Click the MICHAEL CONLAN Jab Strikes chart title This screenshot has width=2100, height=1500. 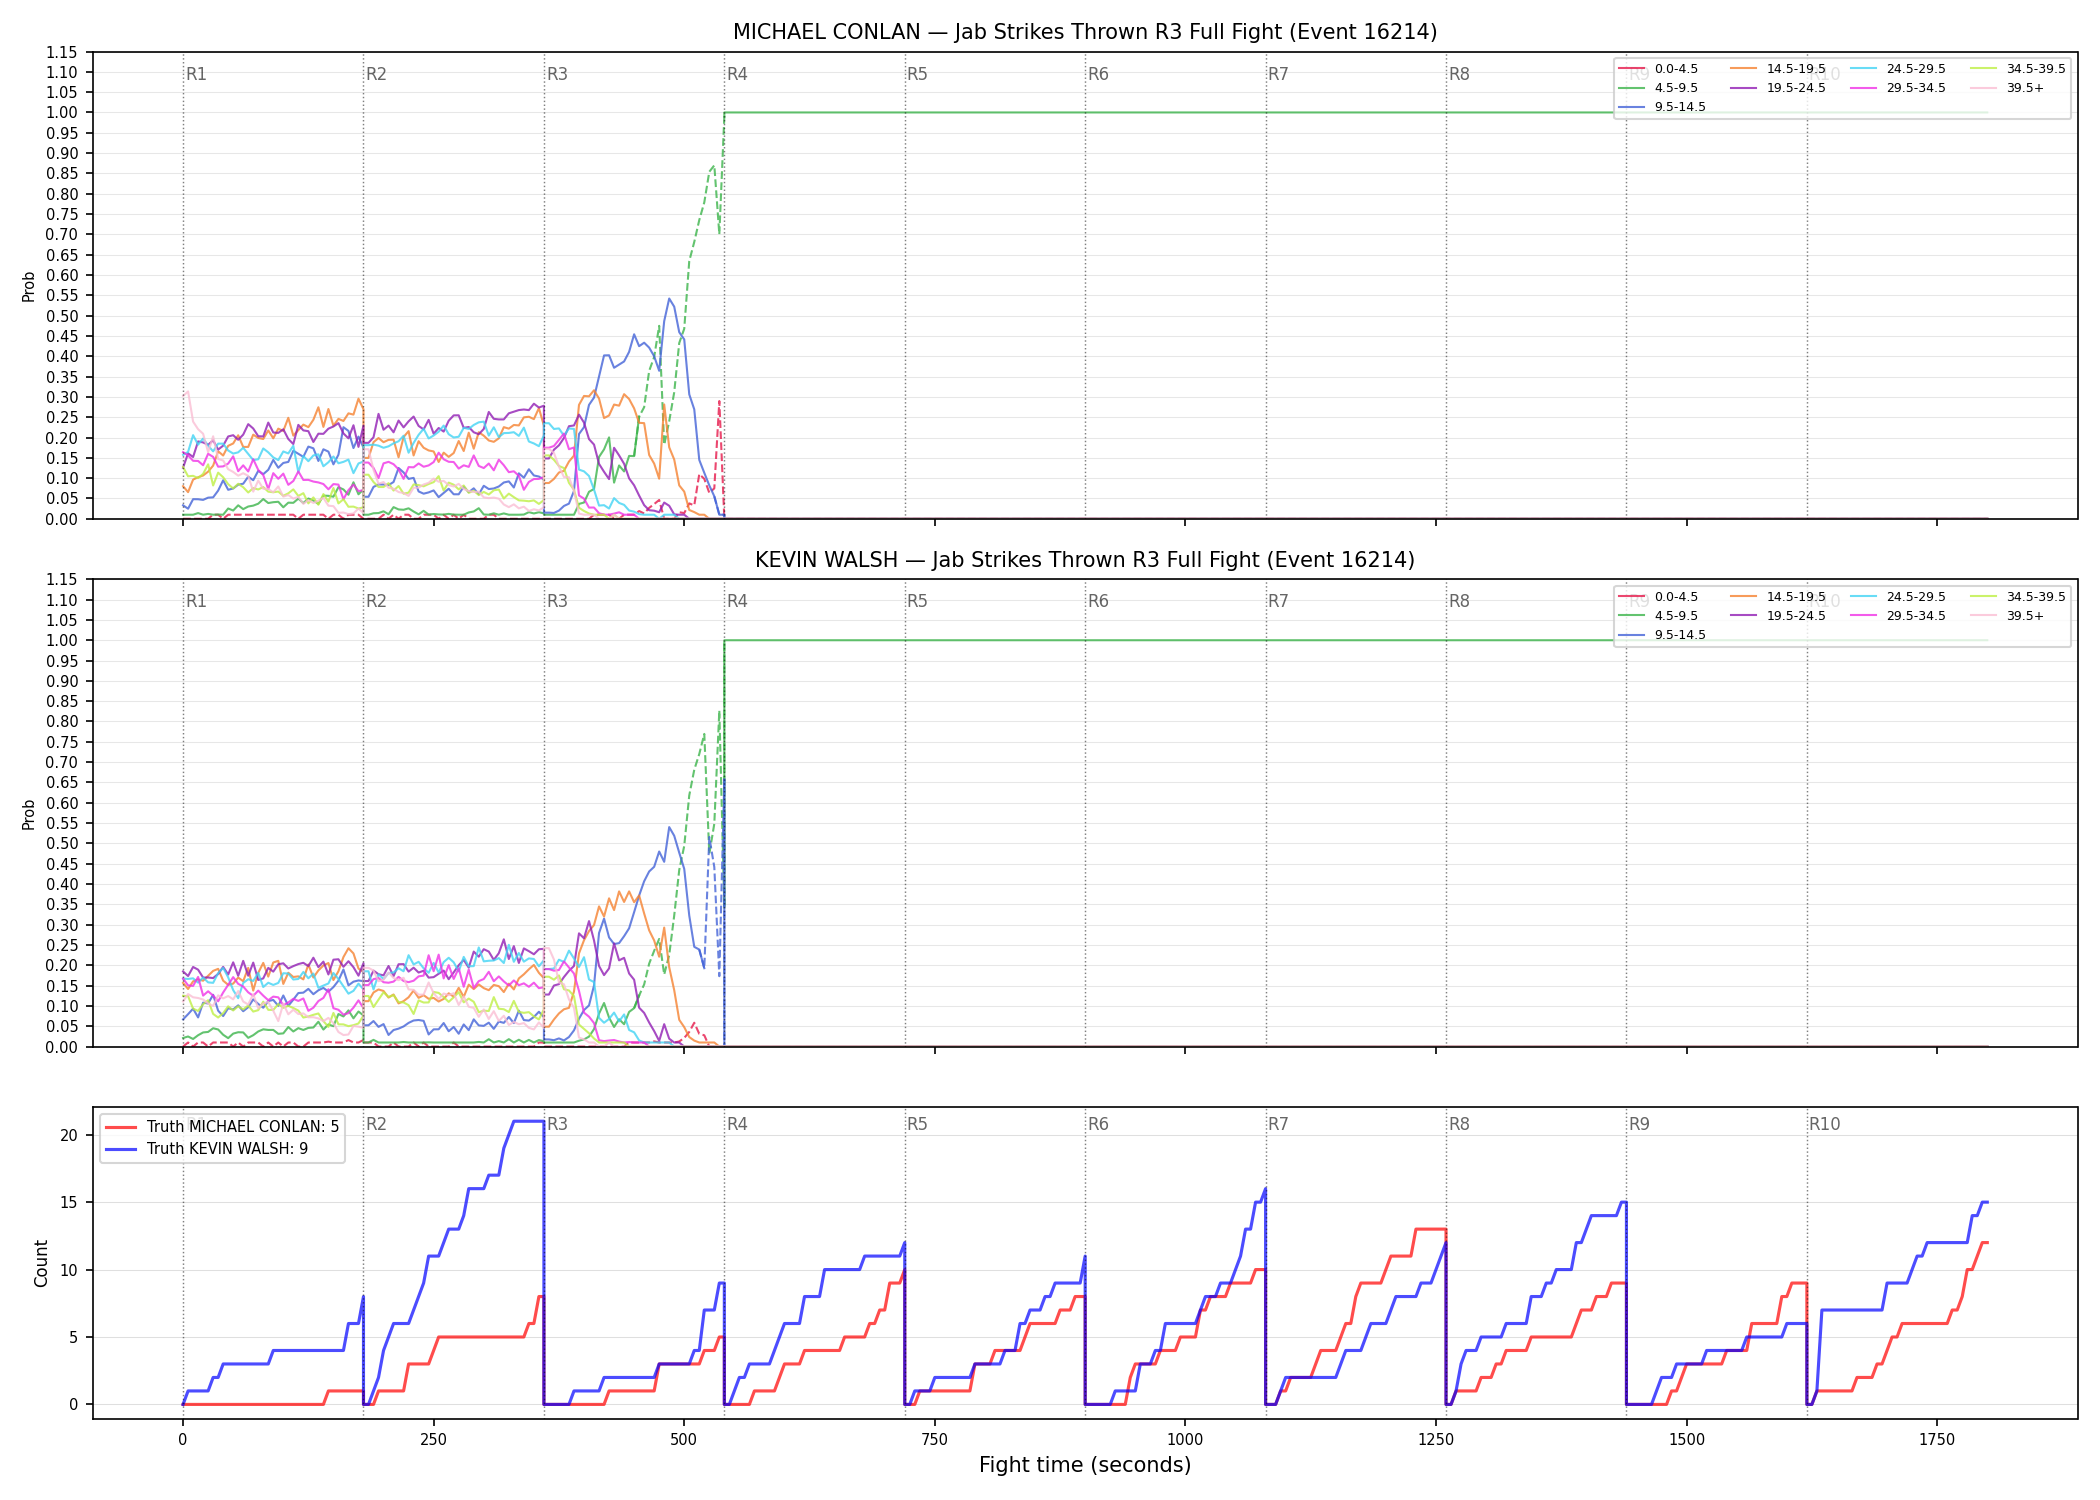pyautogui.click(x=1085, y=32)
